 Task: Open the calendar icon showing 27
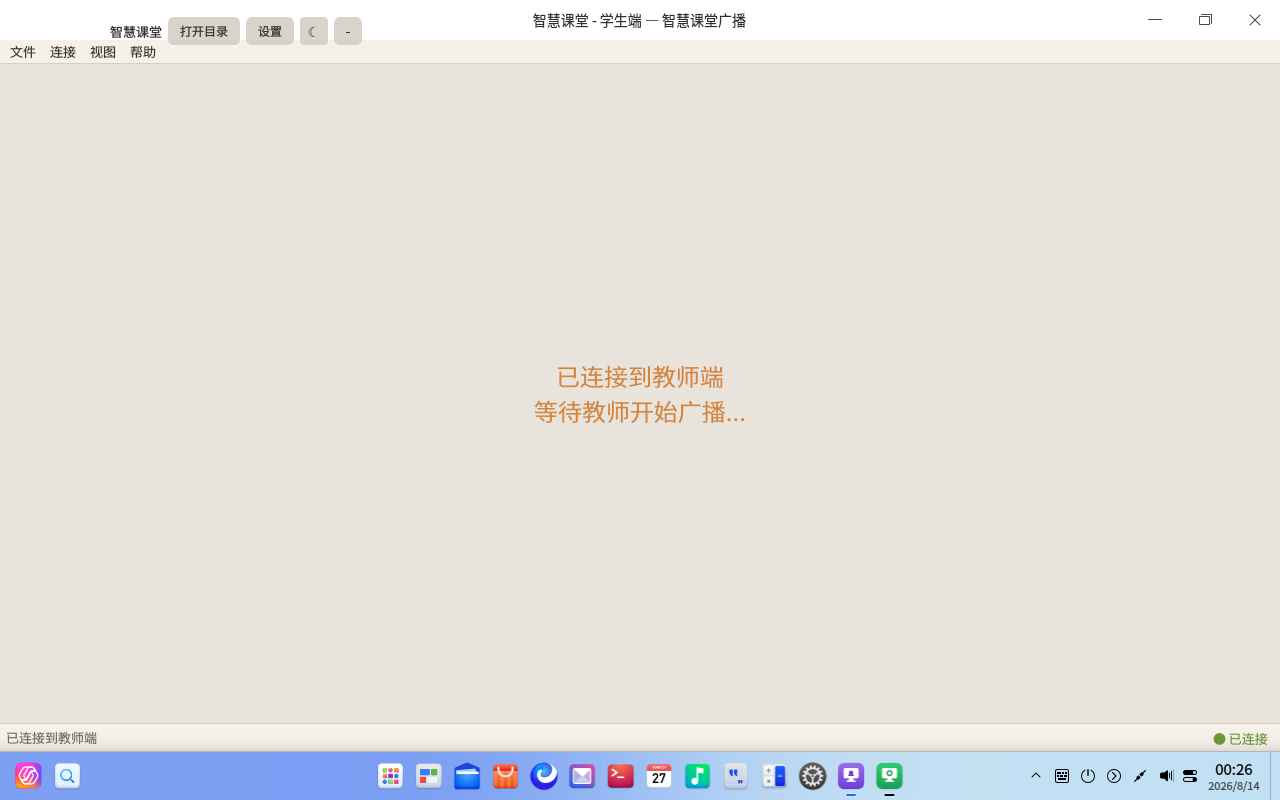pyautogui.click(x=659, y=776)
